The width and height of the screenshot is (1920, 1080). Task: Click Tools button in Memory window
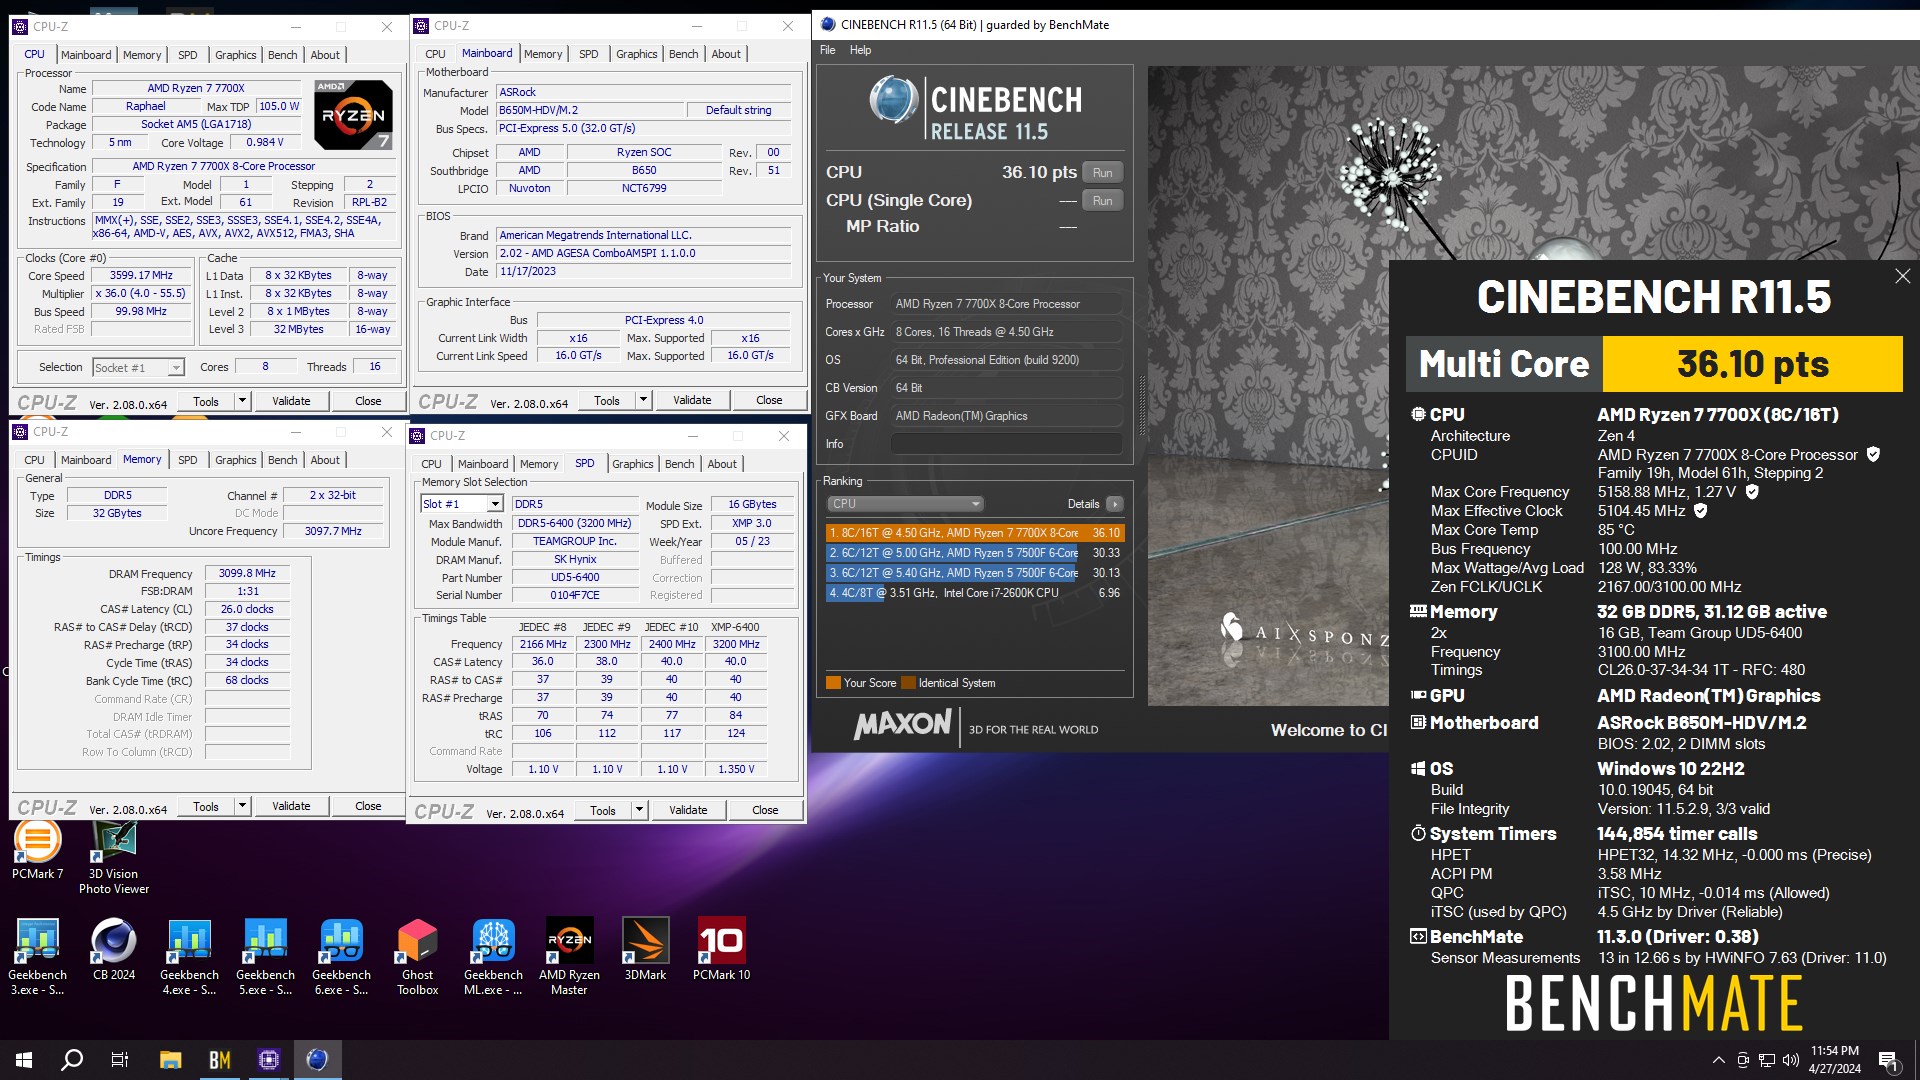pos(206,806)
